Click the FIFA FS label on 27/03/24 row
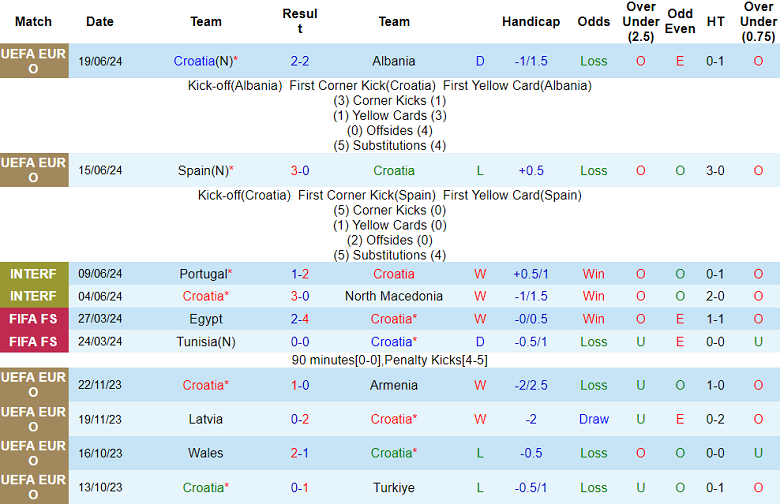Screen dimensions: 780x504 (x=34, y=319)
